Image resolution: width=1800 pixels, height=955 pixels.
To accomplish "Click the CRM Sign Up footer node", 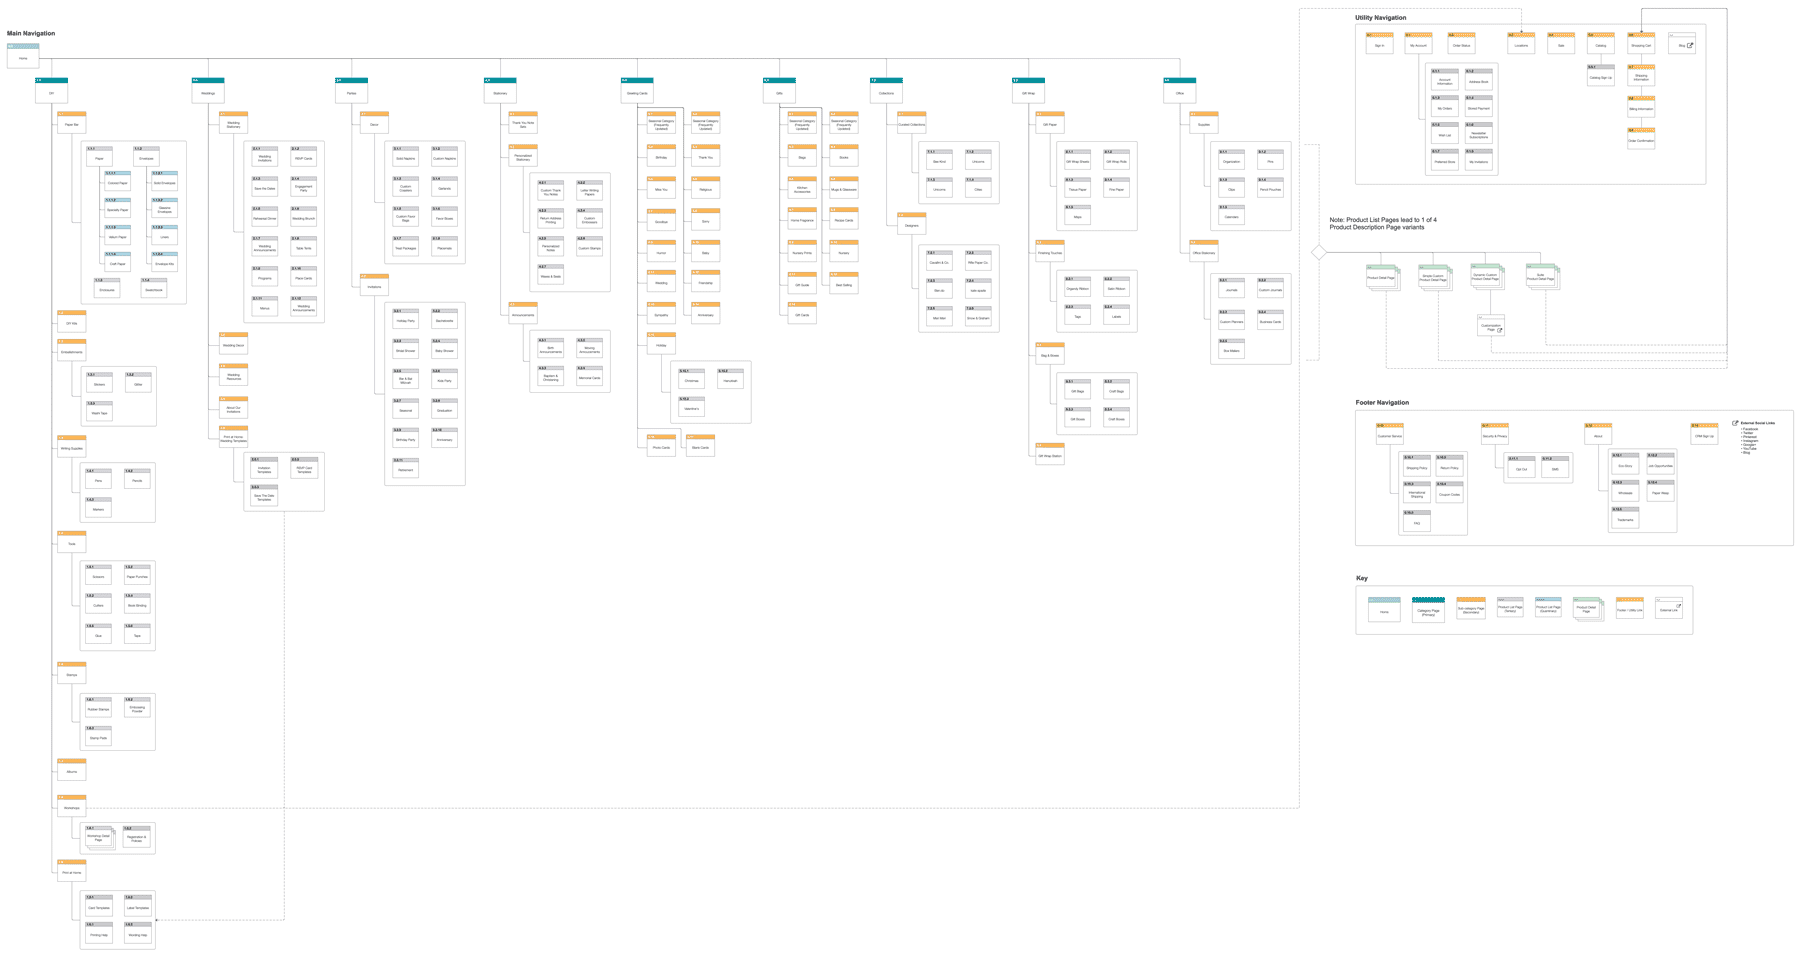I will pos(1704,434).
